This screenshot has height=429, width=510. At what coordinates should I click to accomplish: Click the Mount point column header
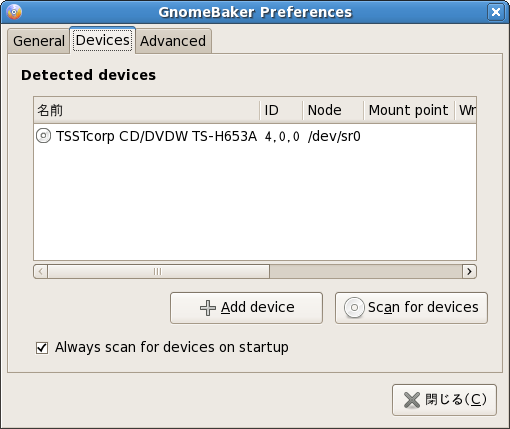click(x=409, y=110)
